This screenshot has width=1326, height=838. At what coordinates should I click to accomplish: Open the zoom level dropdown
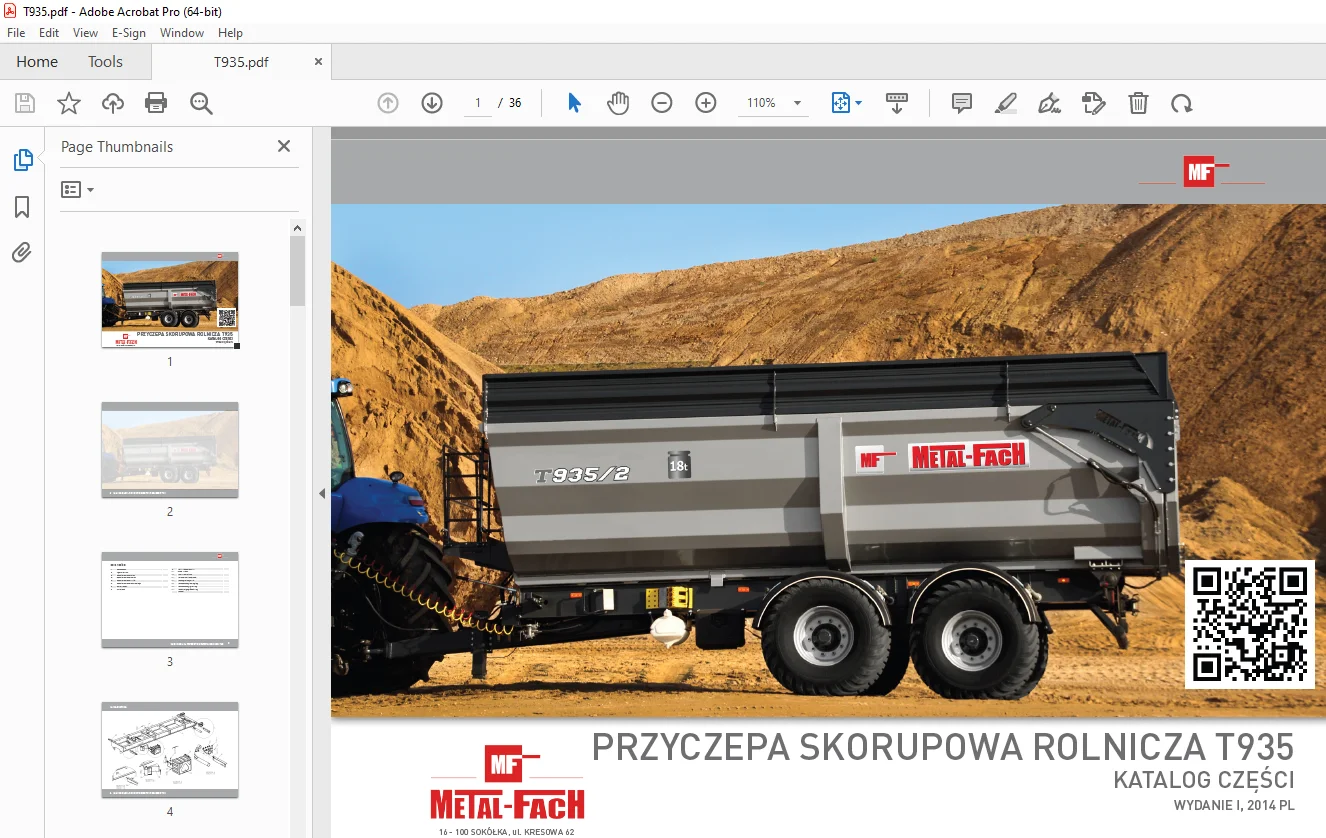pos(798,103)
